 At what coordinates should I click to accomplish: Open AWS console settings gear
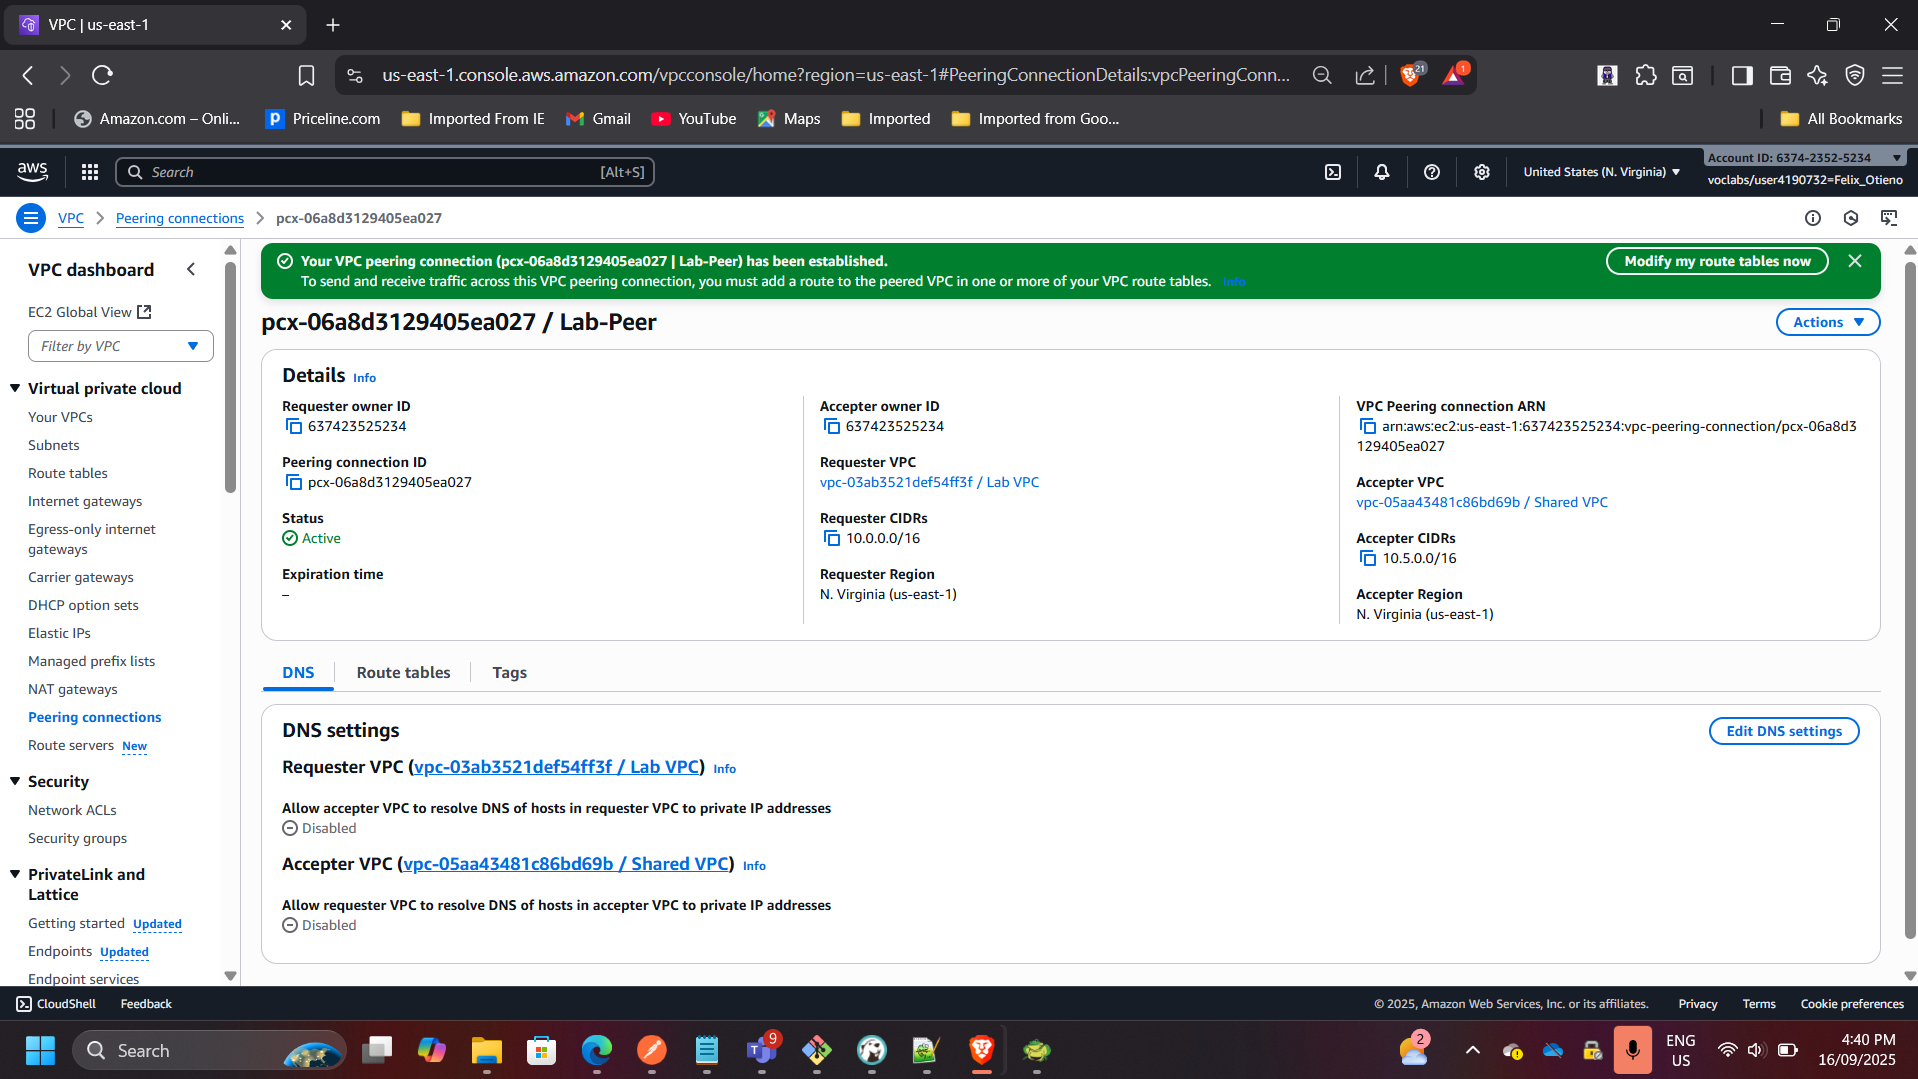point(1482,172)
